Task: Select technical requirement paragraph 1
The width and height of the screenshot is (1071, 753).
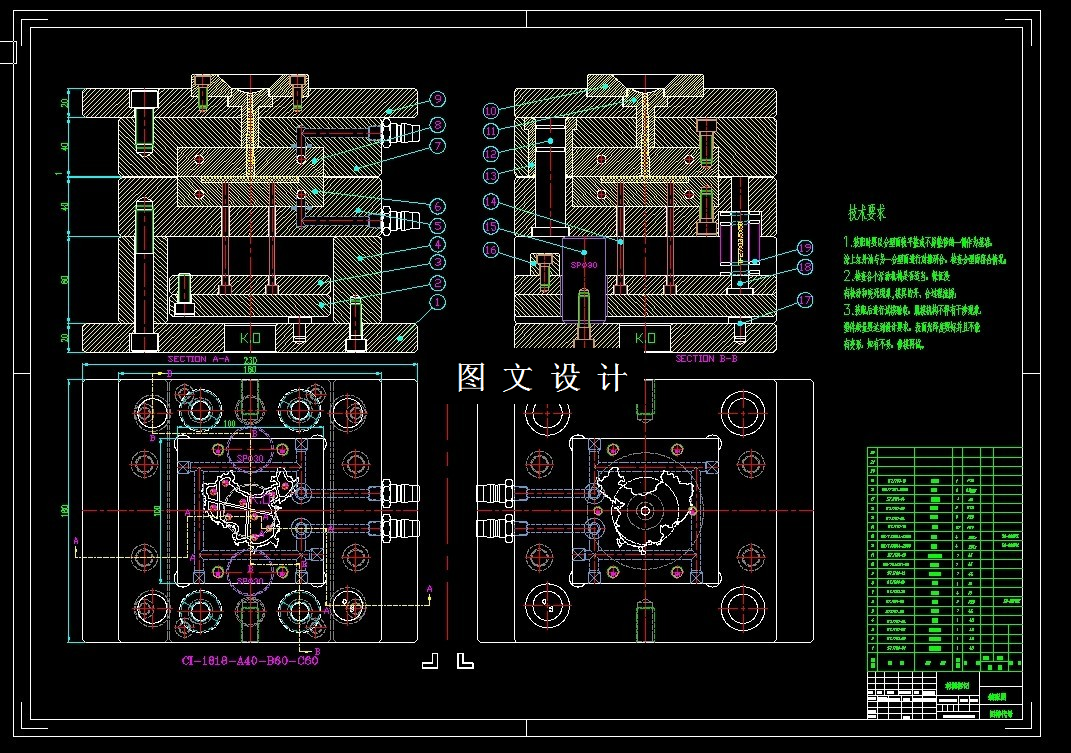Action: point(925,250)
